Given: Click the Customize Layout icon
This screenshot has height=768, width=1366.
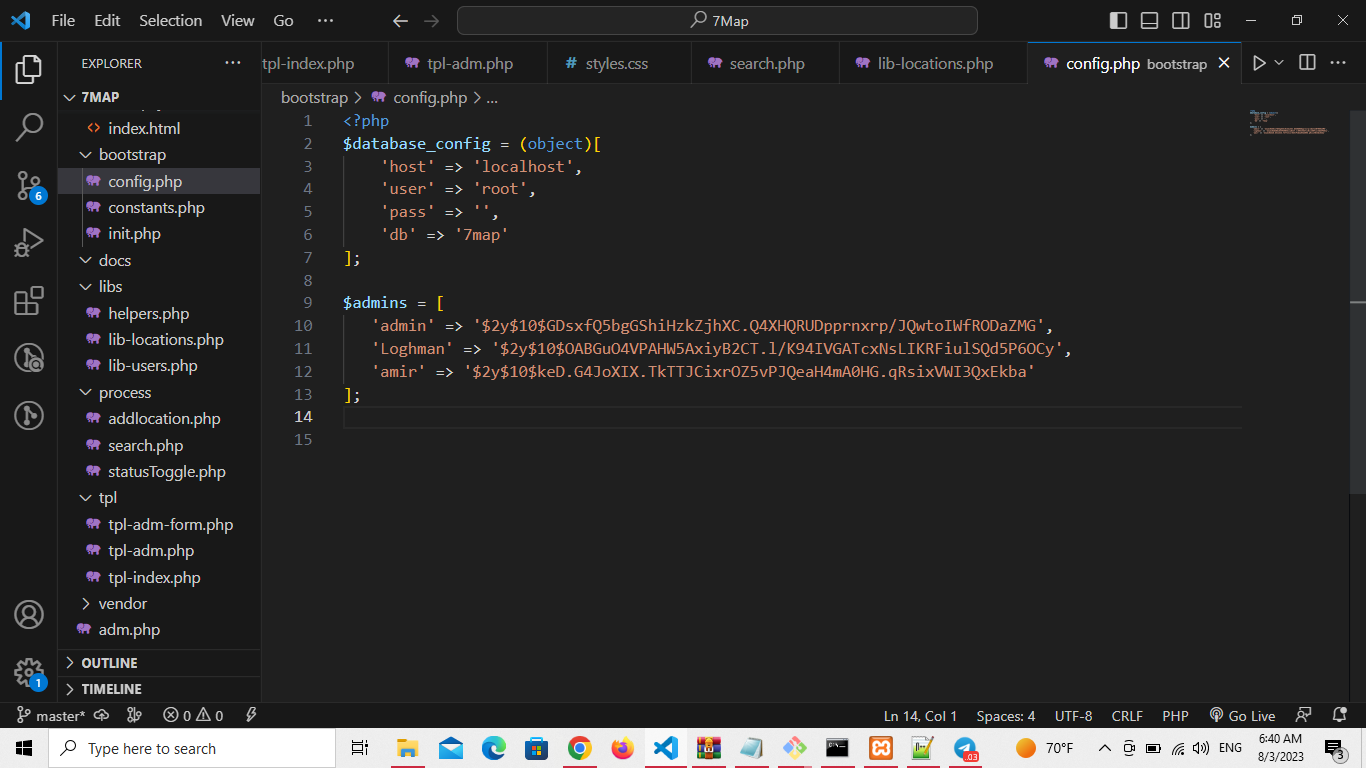Looking at the screenshot, I should click(1213, 20).
